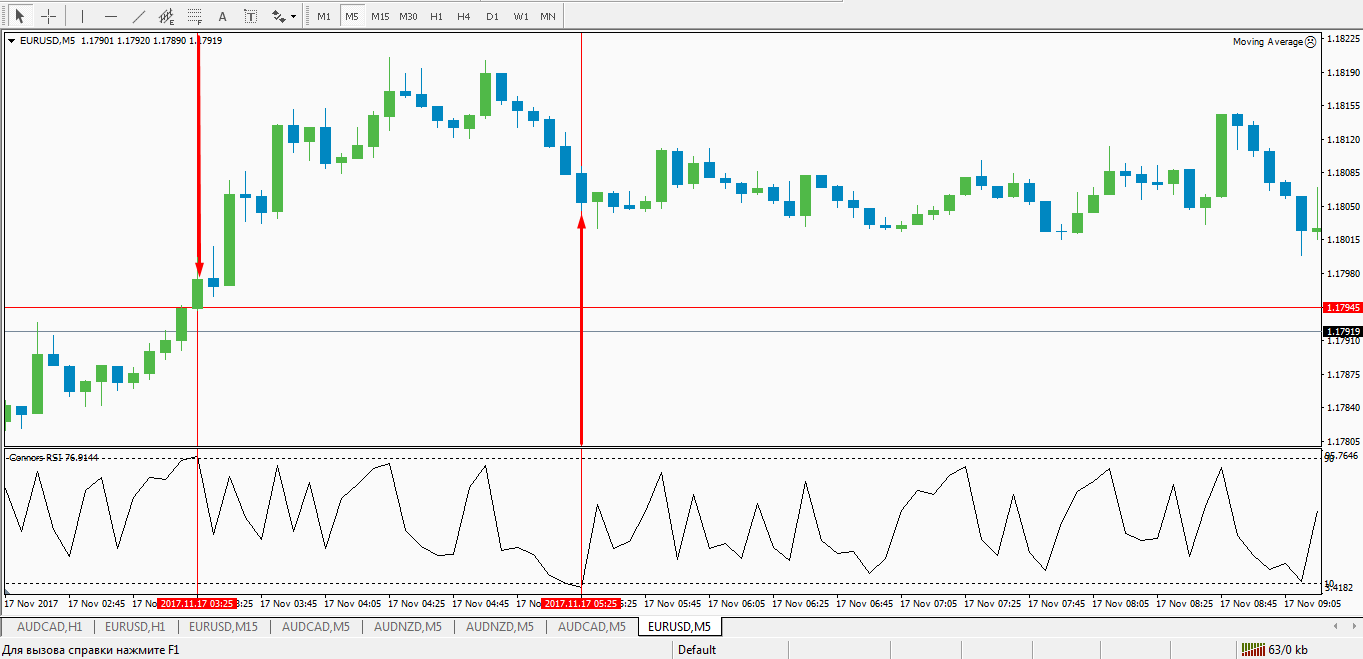The width and height of the screenshot is (1363, 659).
Task: Choose the Vertical Line drawing tool
Action: coord(82,16)
